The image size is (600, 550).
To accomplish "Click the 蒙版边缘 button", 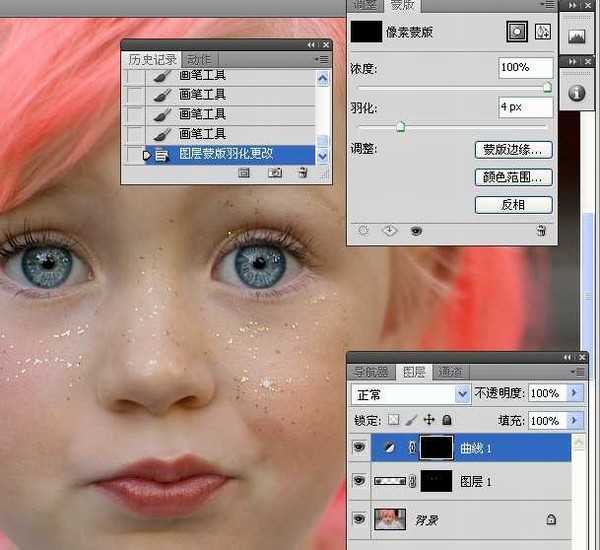I will pos(512,150).
